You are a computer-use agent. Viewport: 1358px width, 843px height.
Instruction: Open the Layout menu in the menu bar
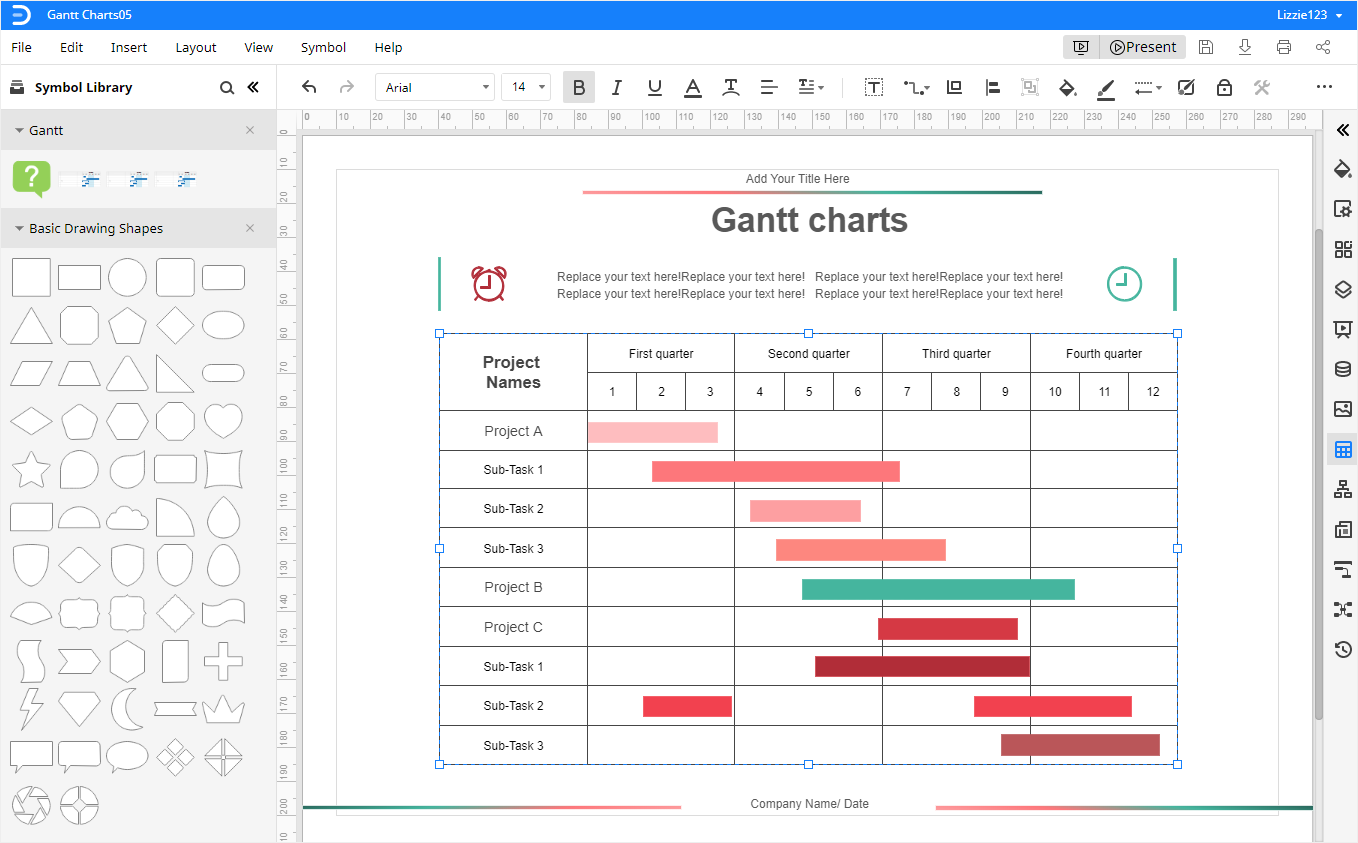(x=195, y=47)
